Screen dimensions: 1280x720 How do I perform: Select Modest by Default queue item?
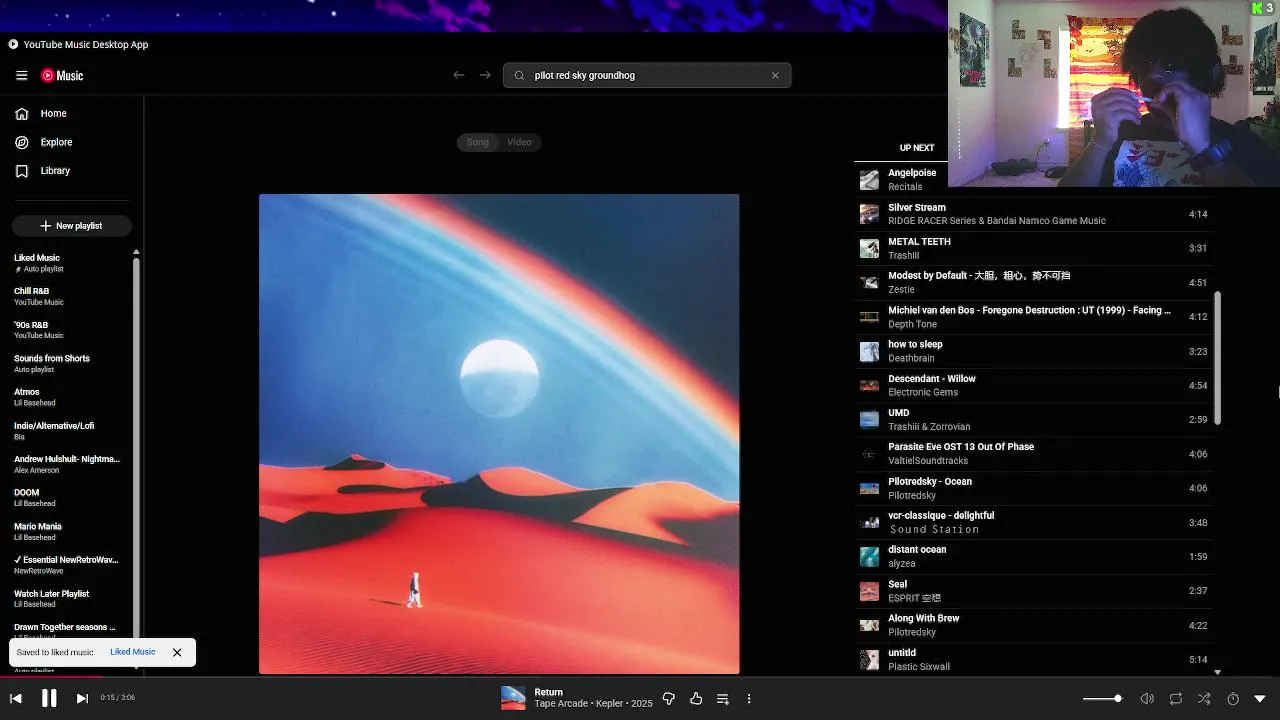tap(1033, 282)
